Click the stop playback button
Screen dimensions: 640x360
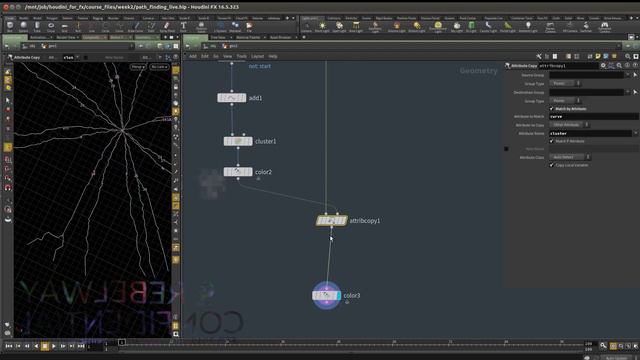[45, 346]
